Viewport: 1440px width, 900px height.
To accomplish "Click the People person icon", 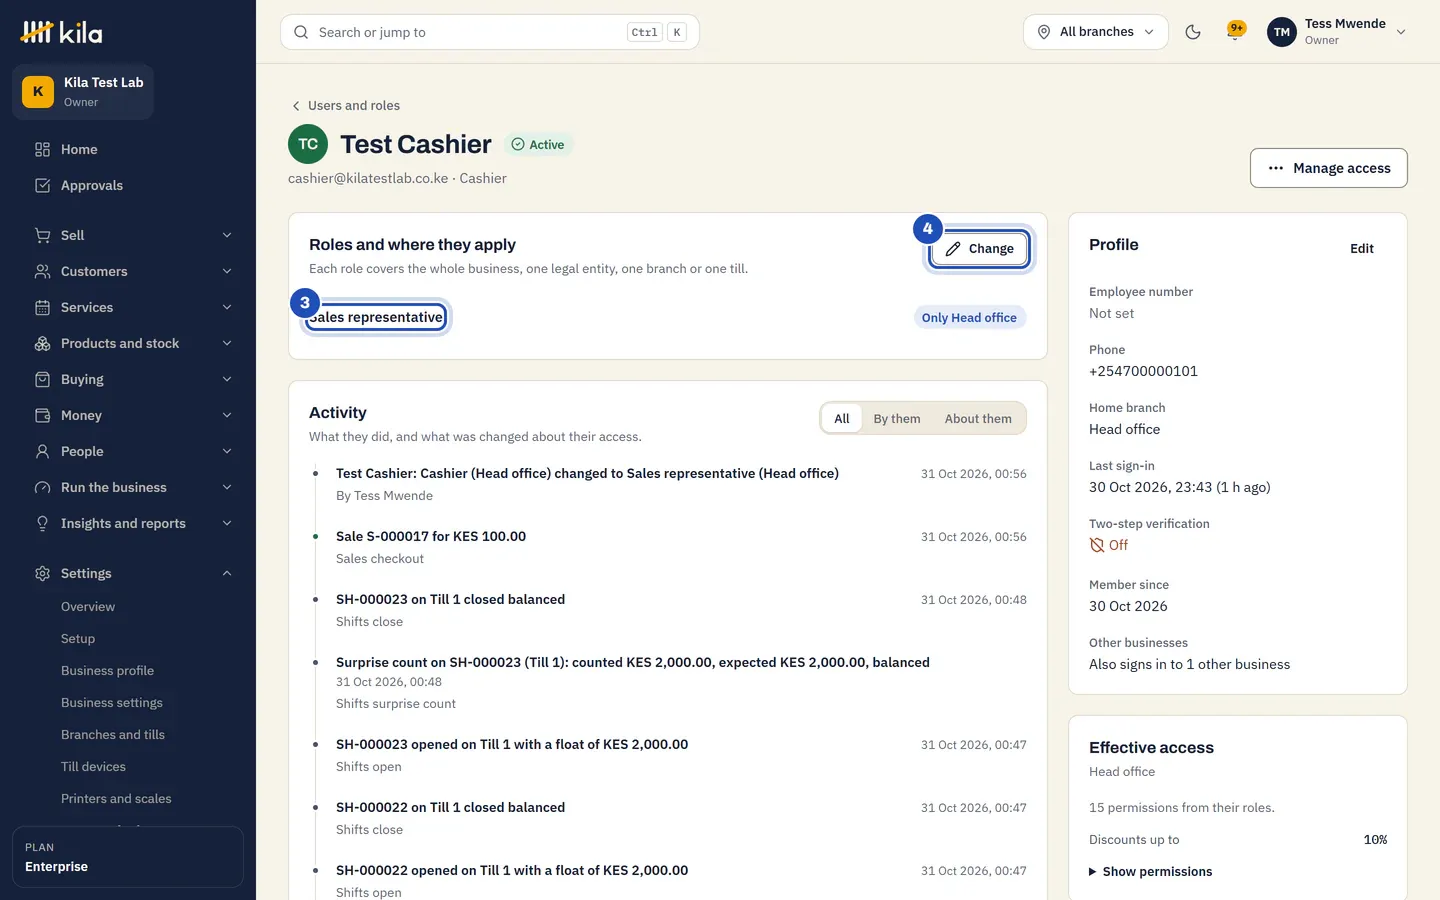I will [x=42, y=451].
